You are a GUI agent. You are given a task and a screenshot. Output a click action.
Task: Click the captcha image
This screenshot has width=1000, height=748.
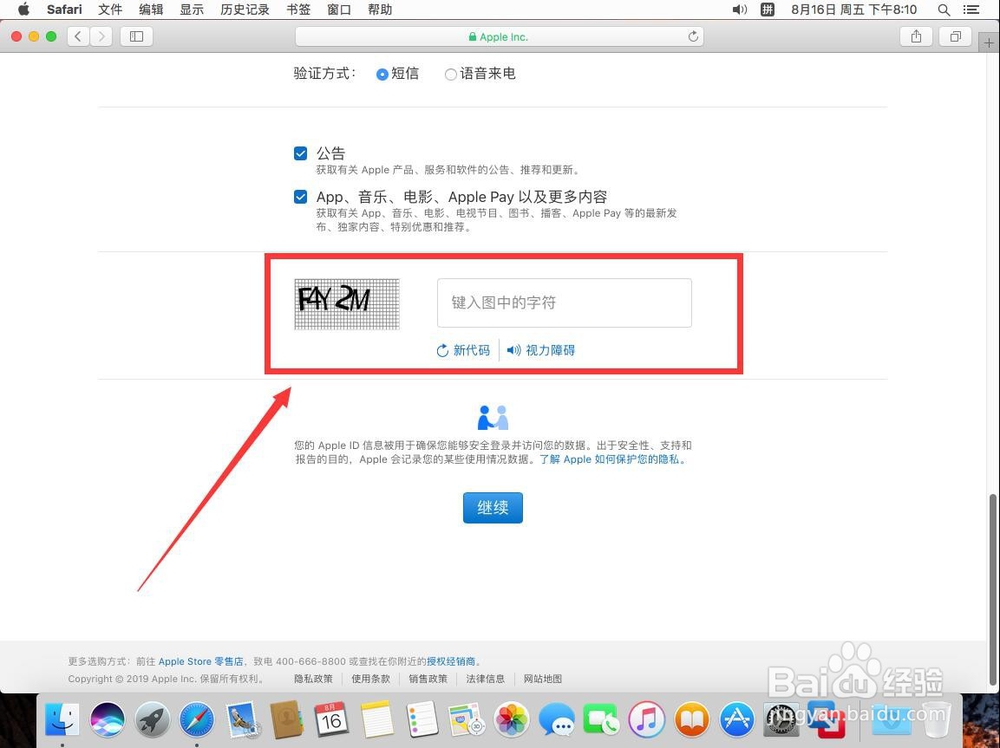347,304
